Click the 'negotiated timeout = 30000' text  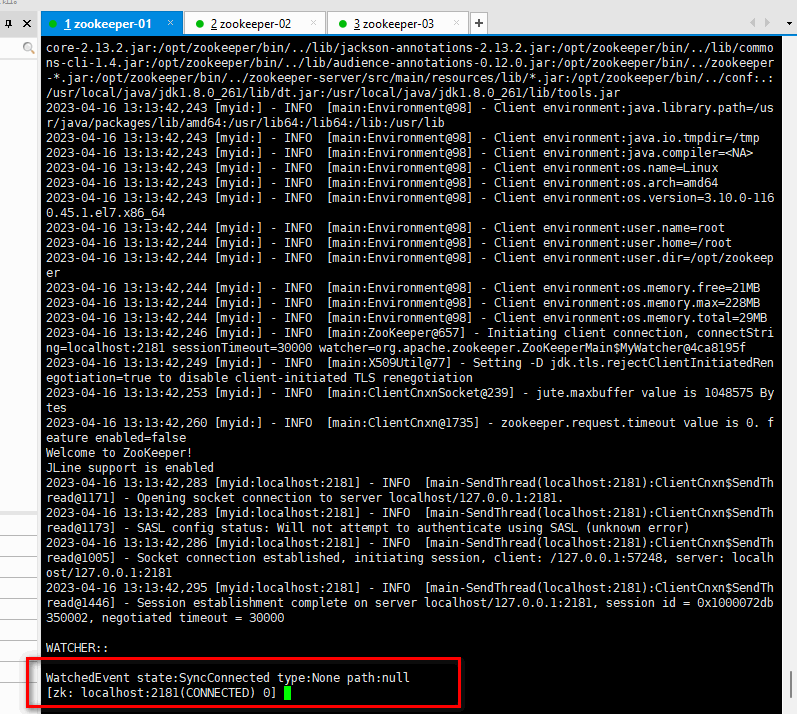point(193,618)
